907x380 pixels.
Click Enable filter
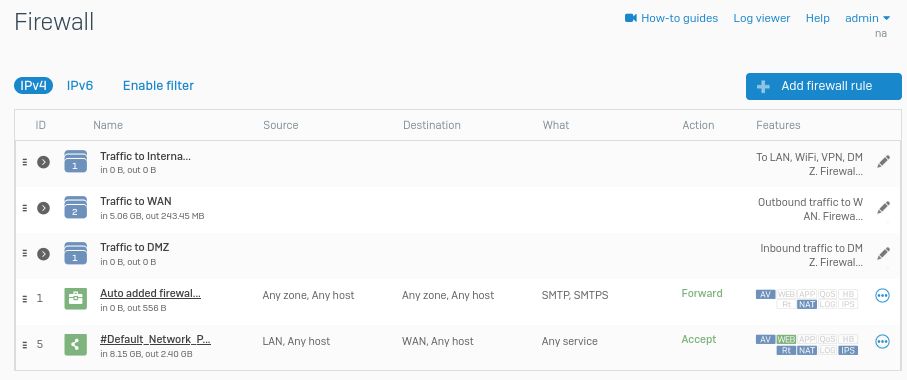click(158, 86)
